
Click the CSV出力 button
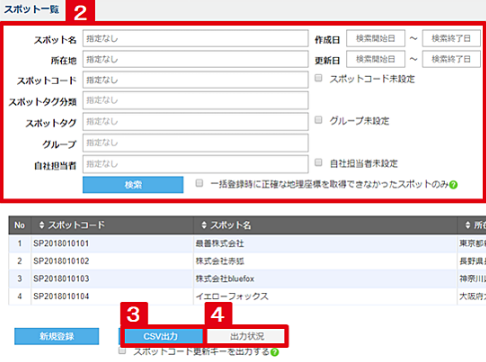(161, 336)
